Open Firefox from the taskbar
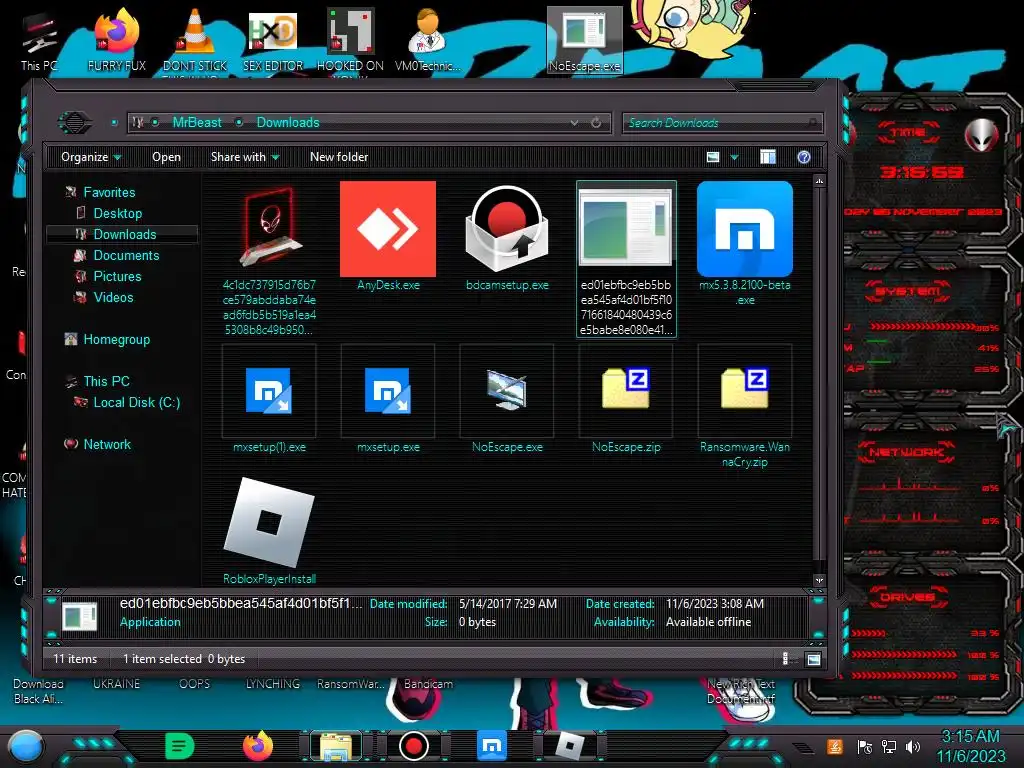1024x768 pixels. point(258,746)
